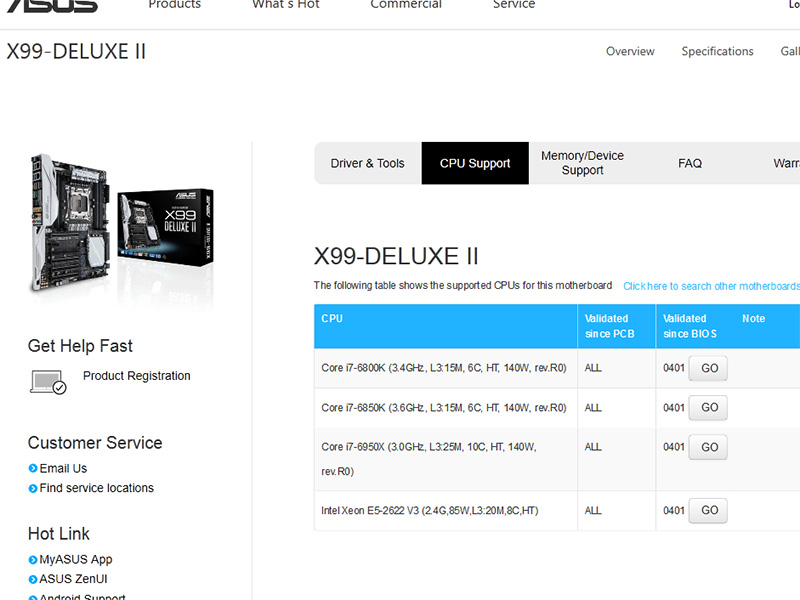Click GO button for Core i7-6800K

pos(708,368)
